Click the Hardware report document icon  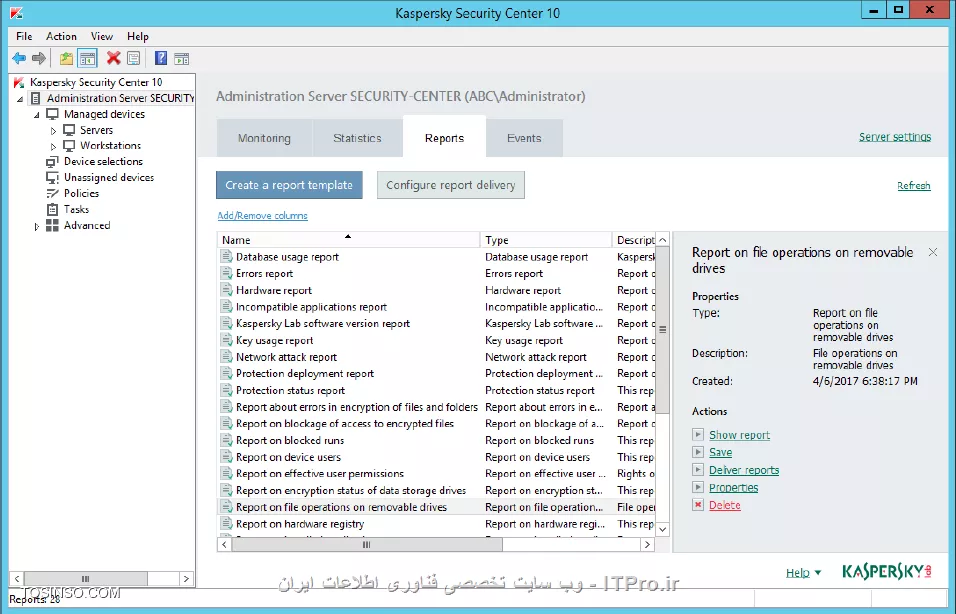pyautogui.click(x=227, y=290)
